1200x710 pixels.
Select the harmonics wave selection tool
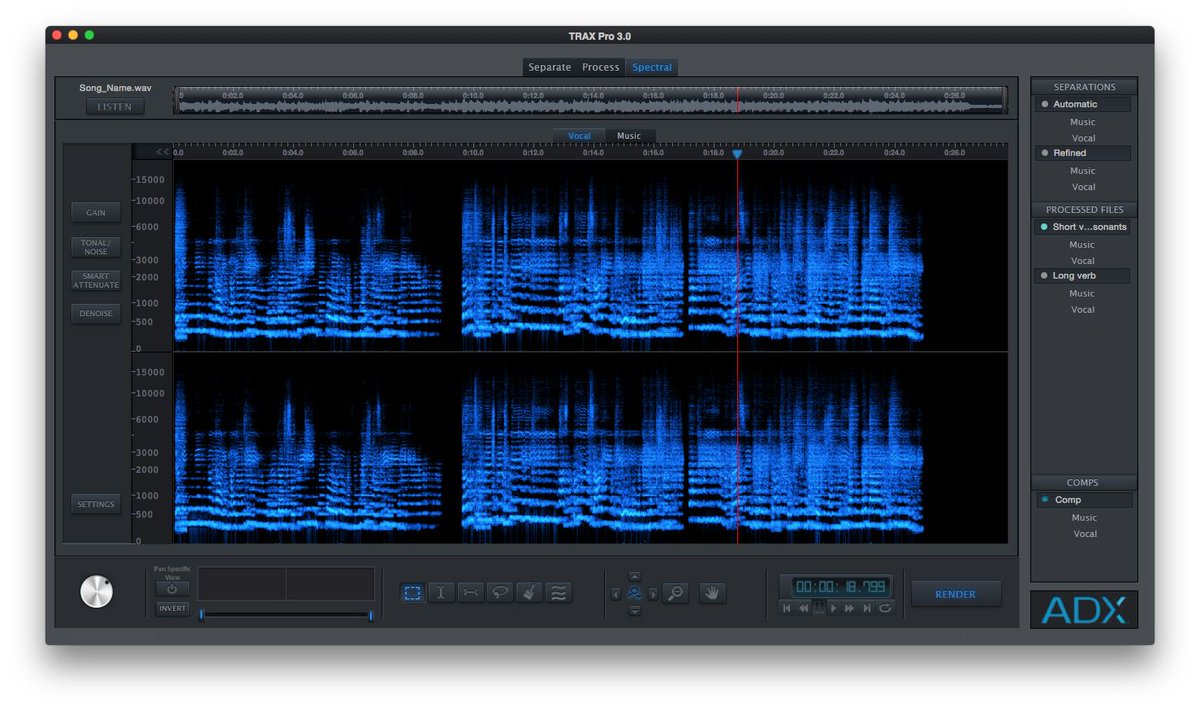[559, 592]
